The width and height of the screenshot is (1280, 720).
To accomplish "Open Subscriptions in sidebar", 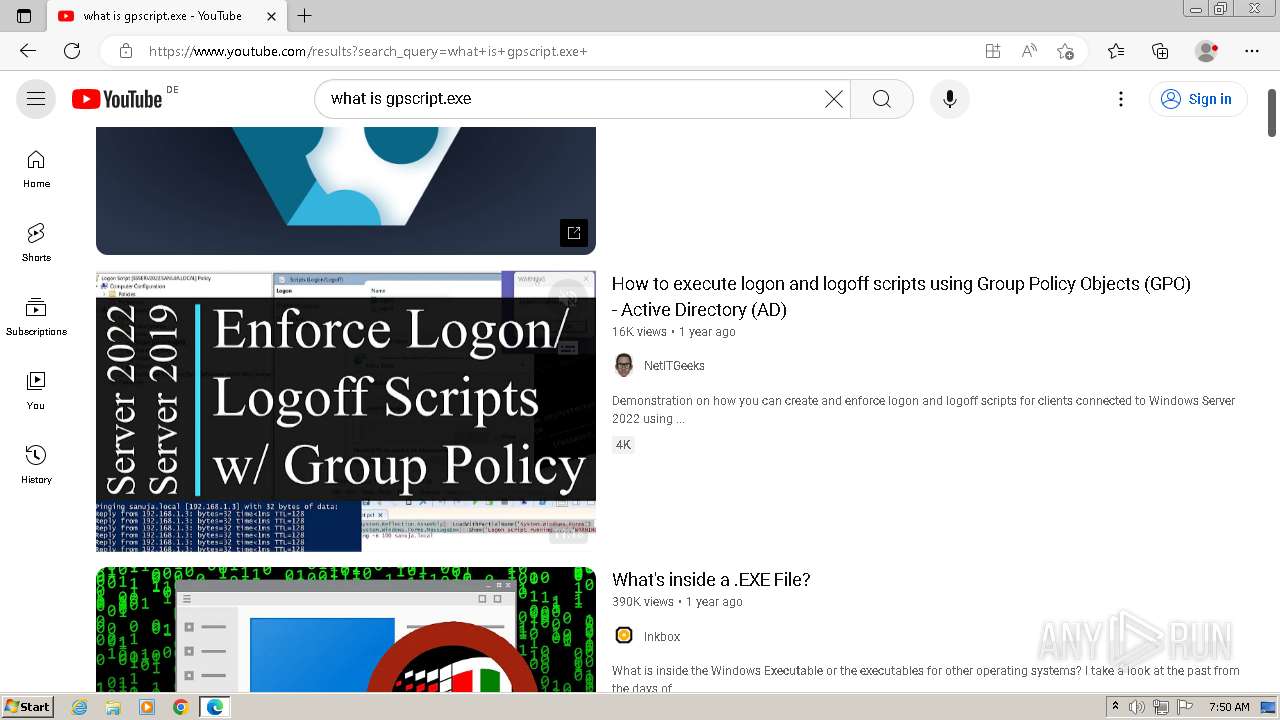I will (x=36, y=317).
